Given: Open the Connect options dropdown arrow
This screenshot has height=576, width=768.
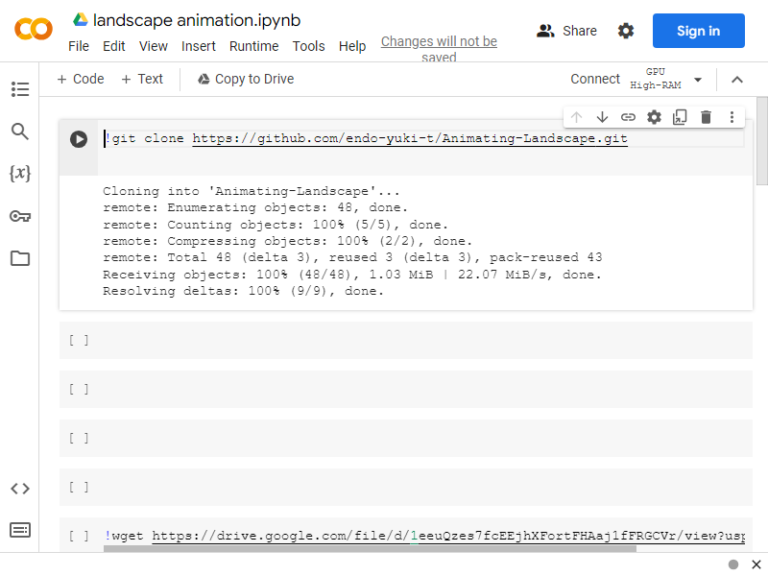Looking at the screenshot, I should 698,79.
